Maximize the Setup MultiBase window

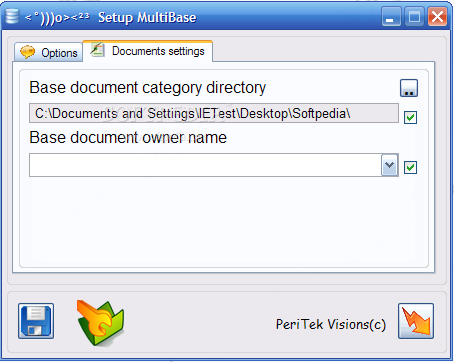tap(414, 16)
